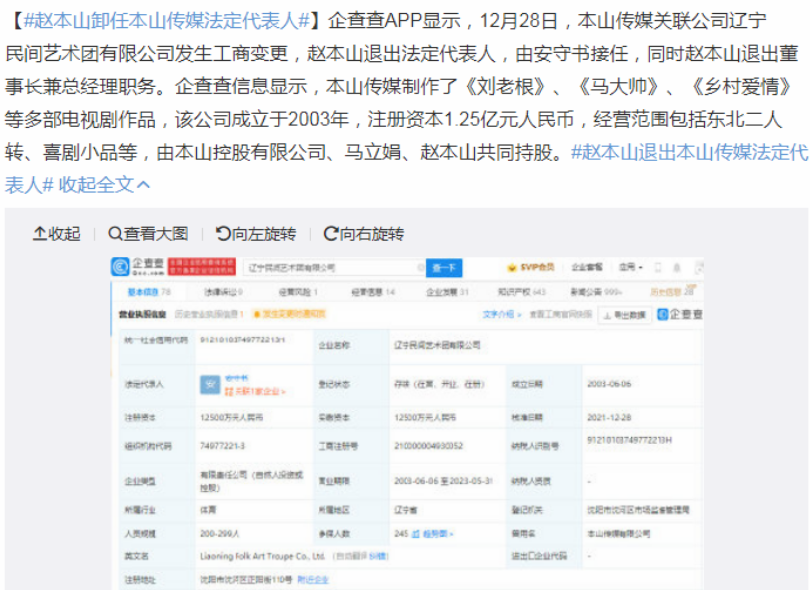Click English name Liaoning Folk Art Troupe Co., Ltd.
The height and width of the screenshot is (590, 810).
coord(262,556)
